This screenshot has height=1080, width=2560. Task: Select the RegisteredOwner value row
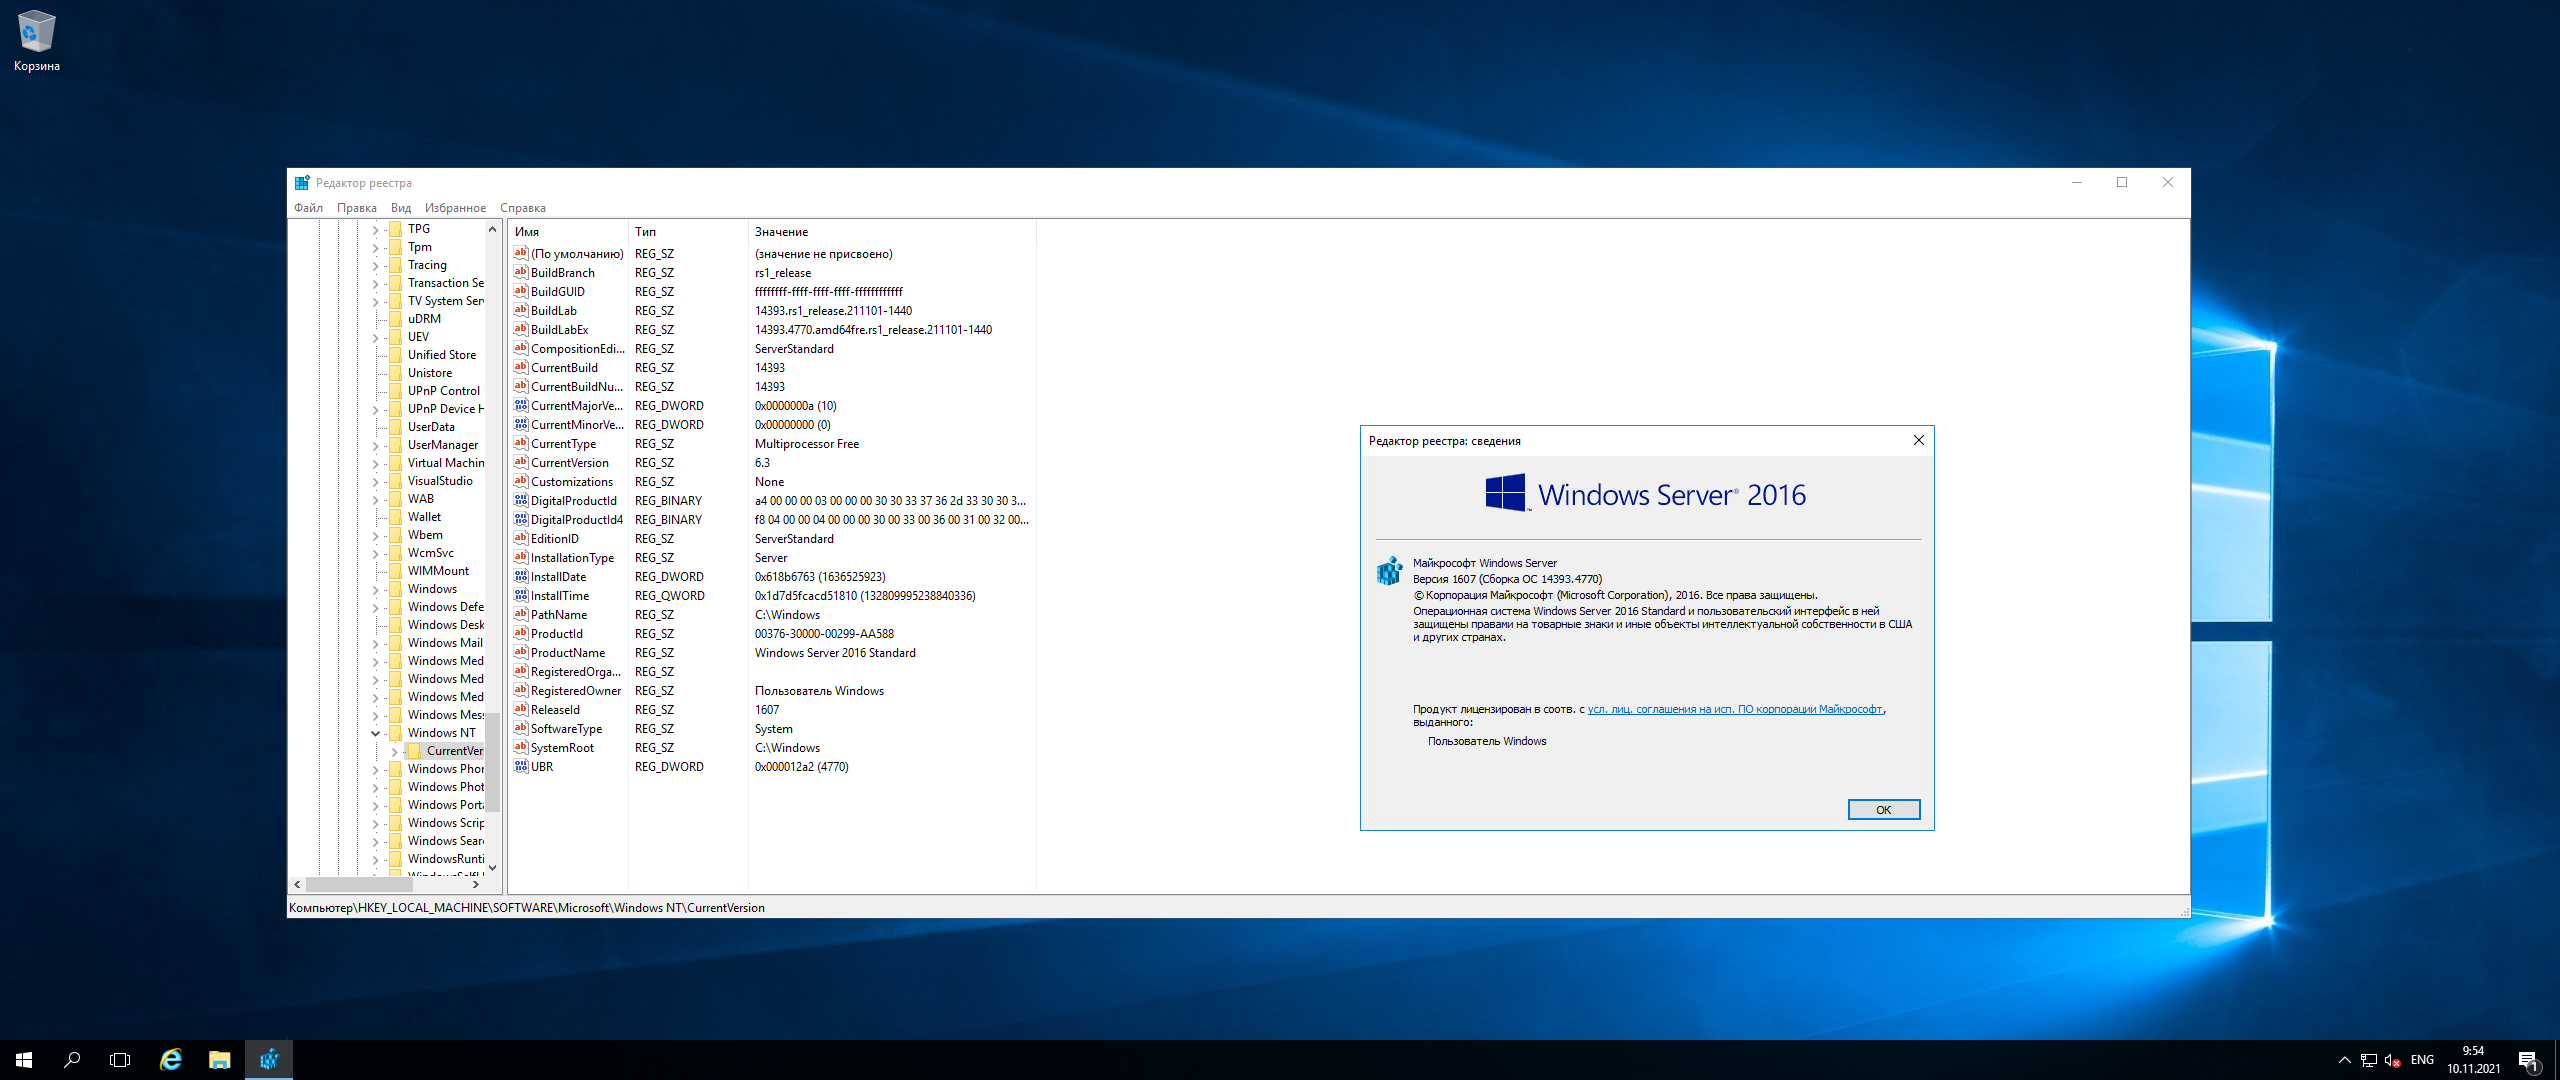tap(772, 690)
